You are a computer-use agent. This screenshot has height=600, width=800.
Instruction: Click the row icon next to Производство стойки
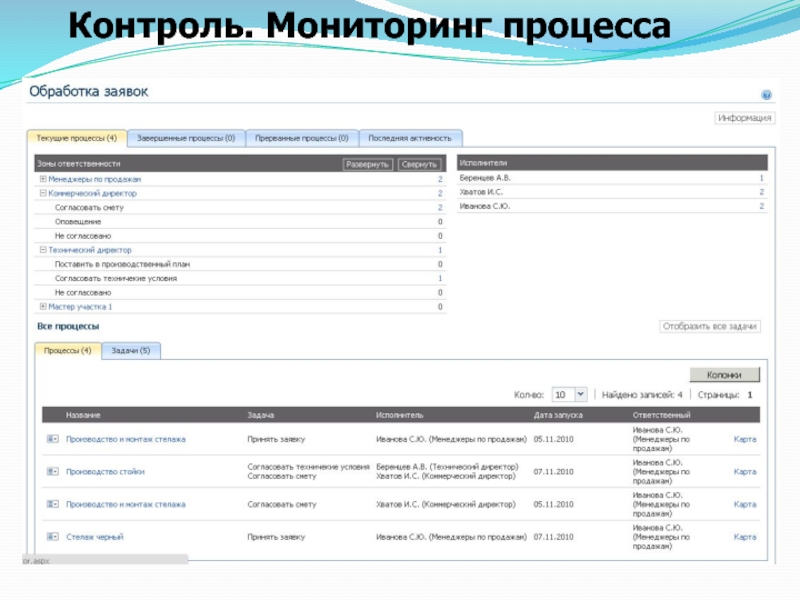pos(52,471)
